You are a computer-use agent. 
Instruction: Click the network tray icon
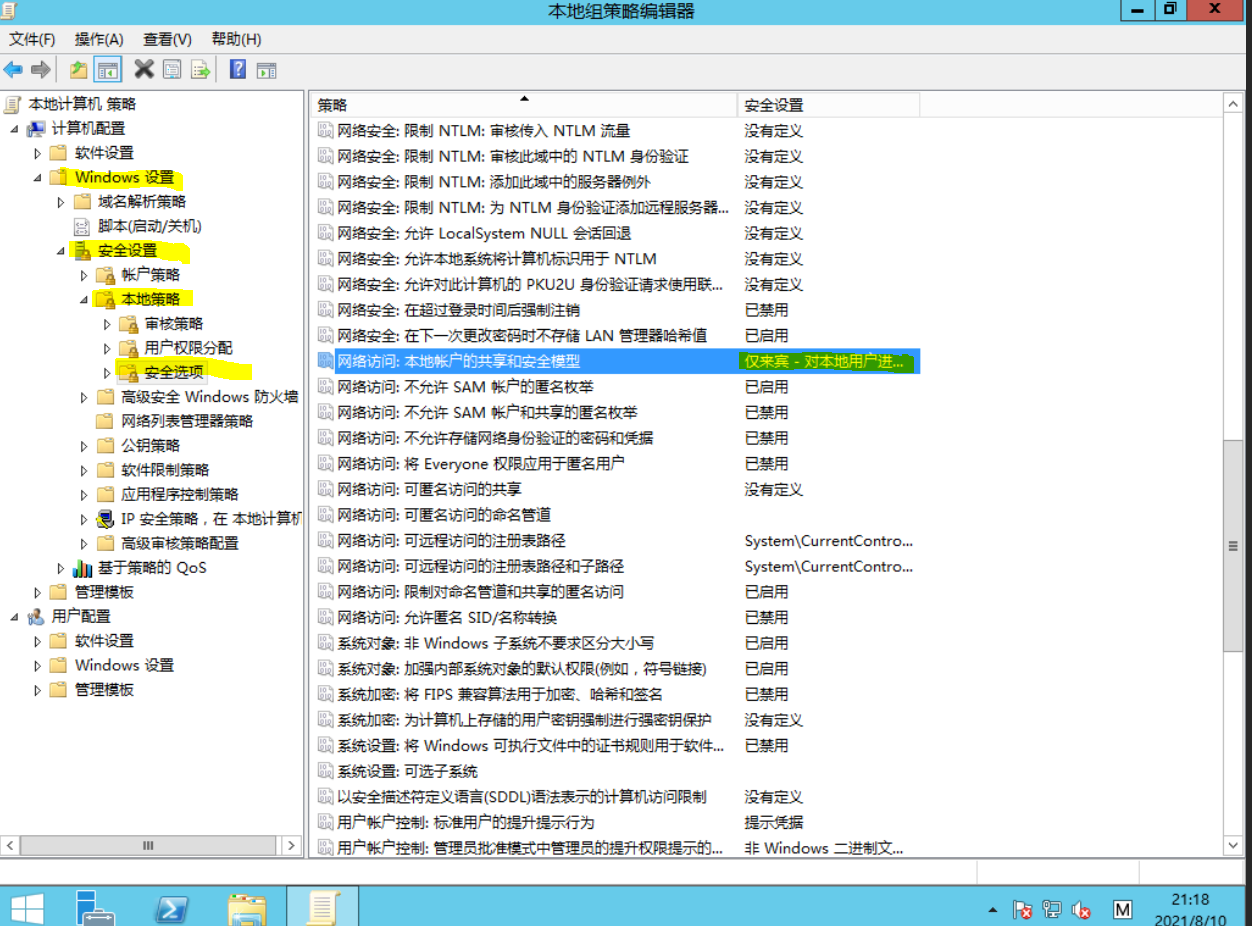pos(1051,910)
